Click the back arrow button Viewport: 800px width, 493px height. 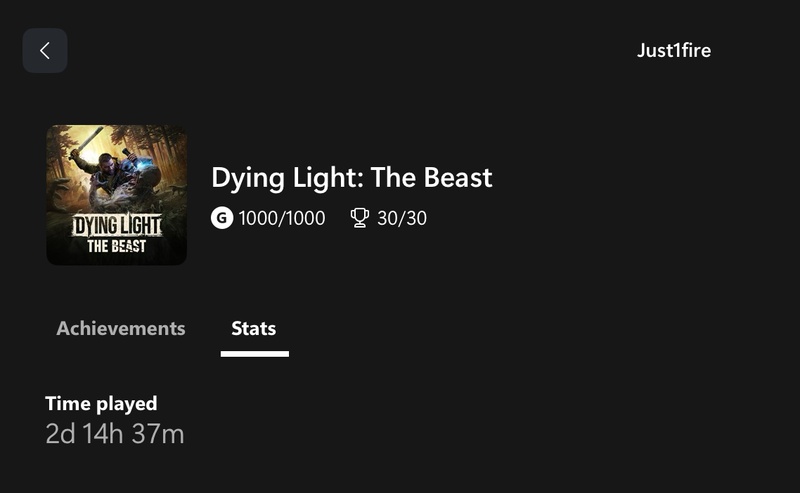point(45,51)
